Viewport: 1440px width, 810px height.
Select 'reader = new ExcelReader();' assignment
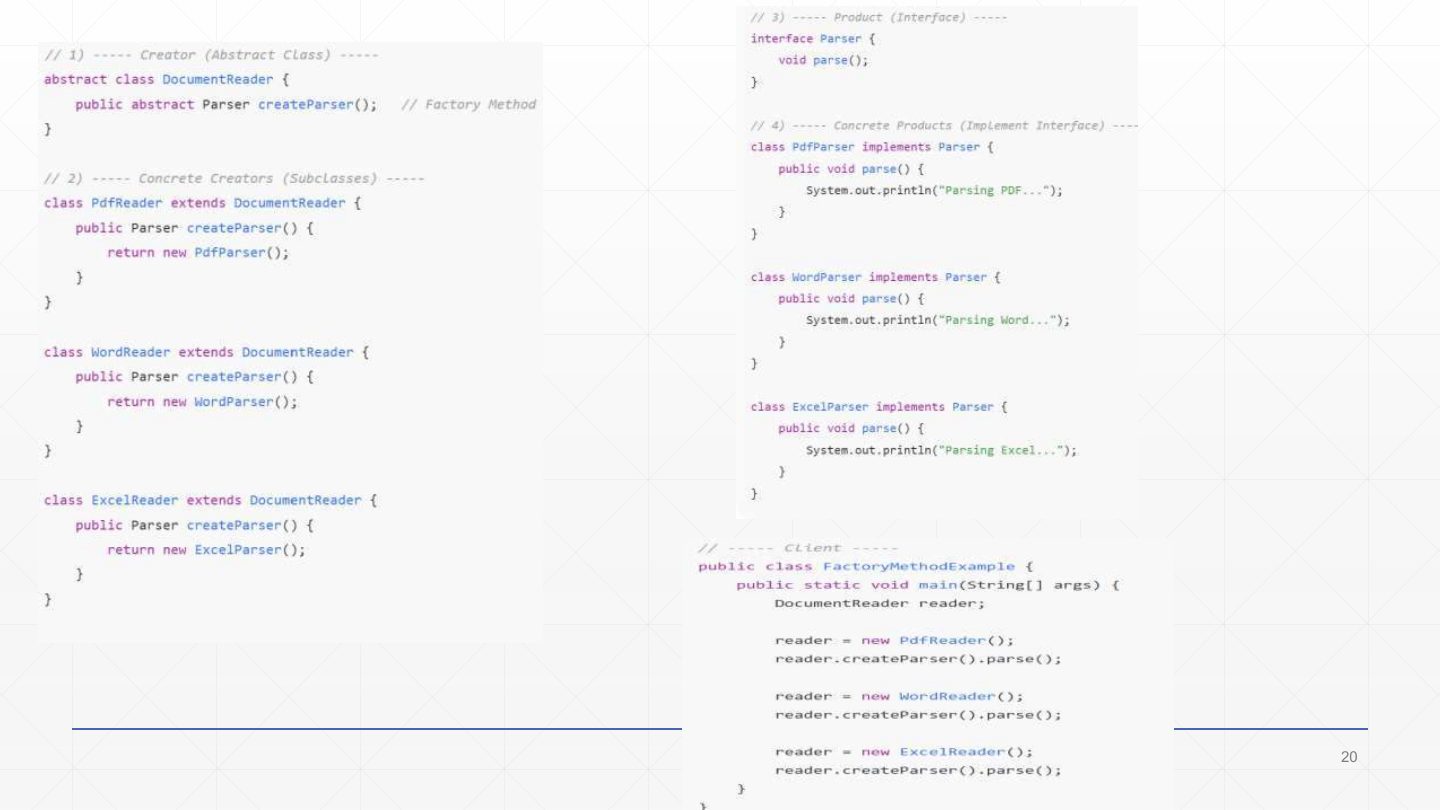coord(903,752)
